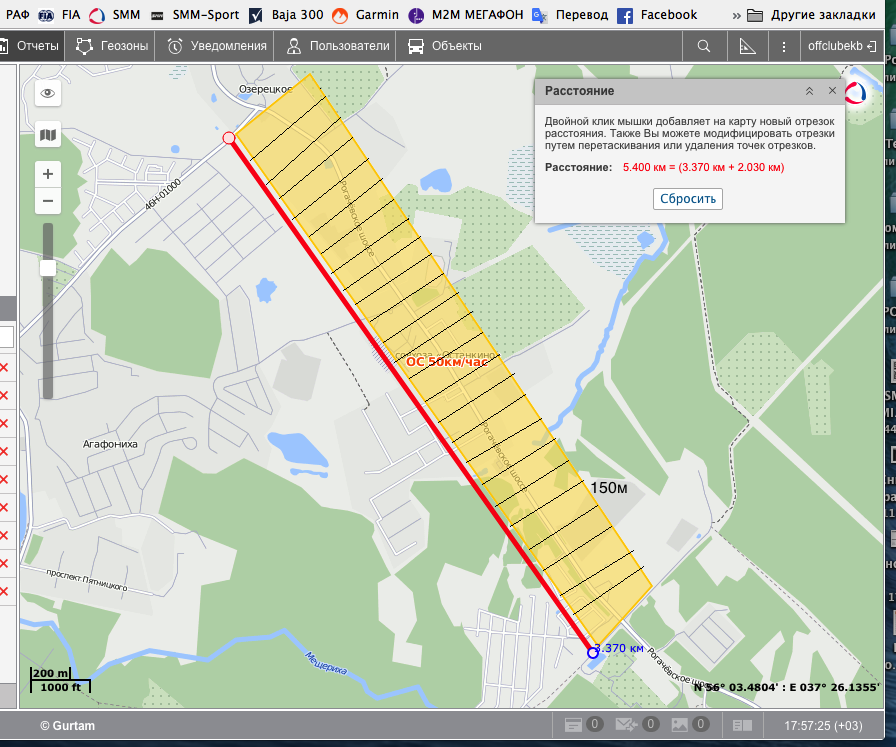Close the Расстояние distance panel
This screenshot has width=896, height=747.
(x=832, y=91)
